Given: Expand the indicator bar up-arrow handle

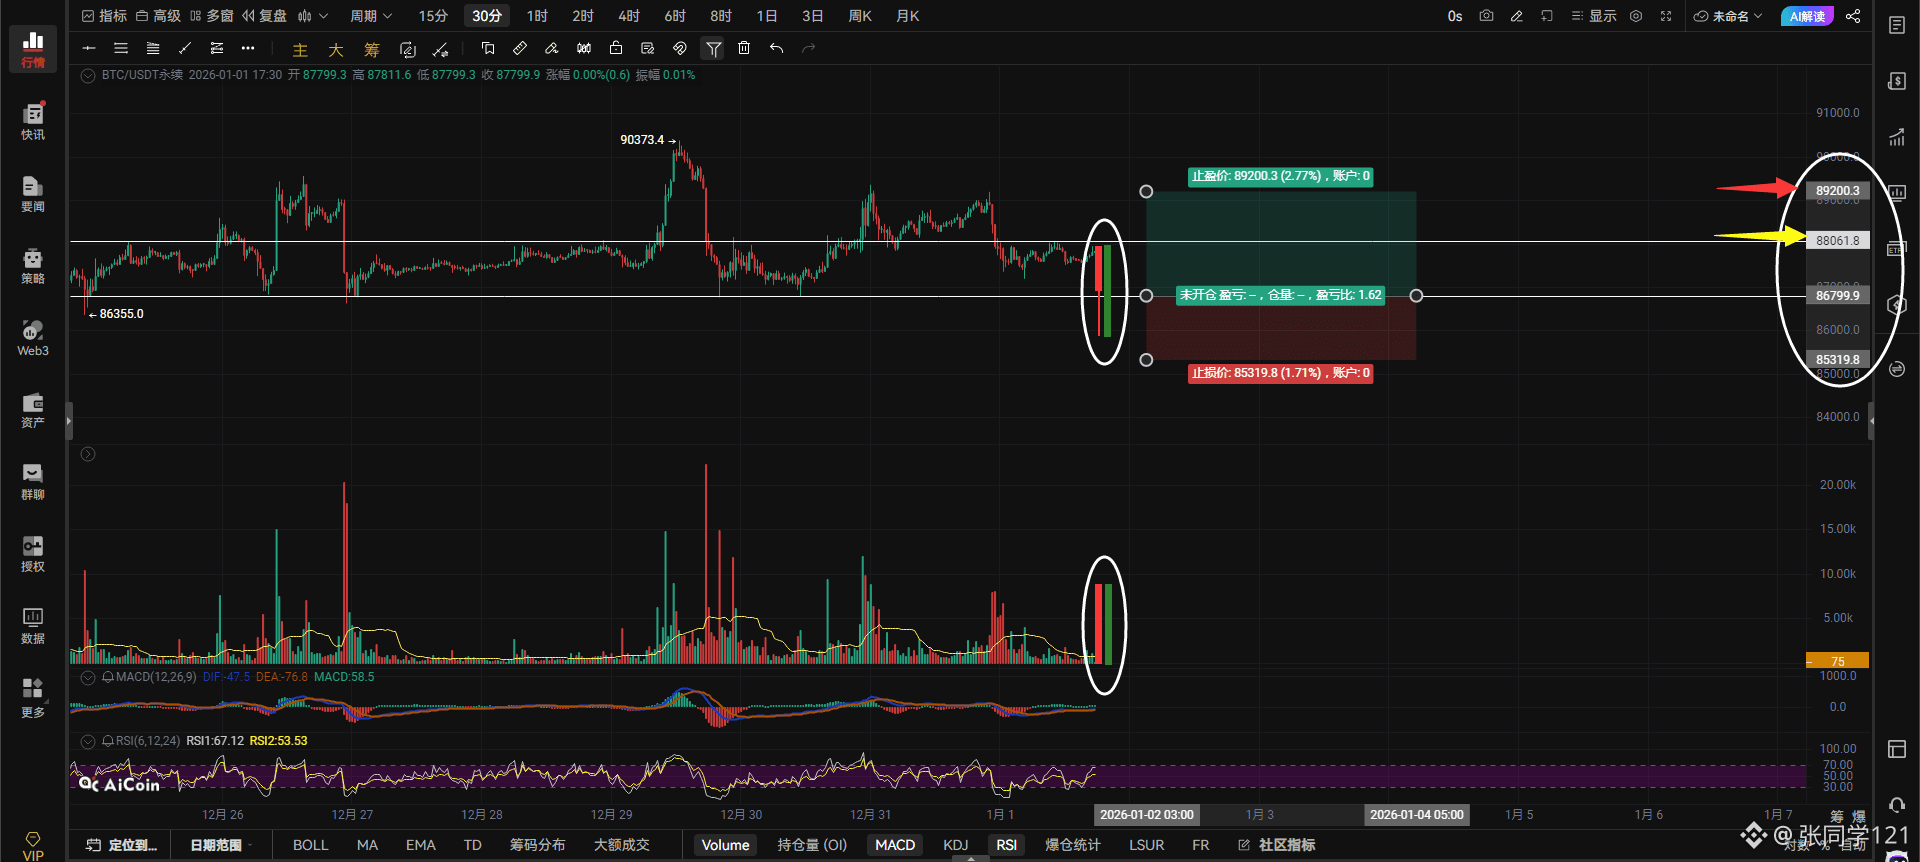Looking at the screenshot, I should tap(970, 858).
